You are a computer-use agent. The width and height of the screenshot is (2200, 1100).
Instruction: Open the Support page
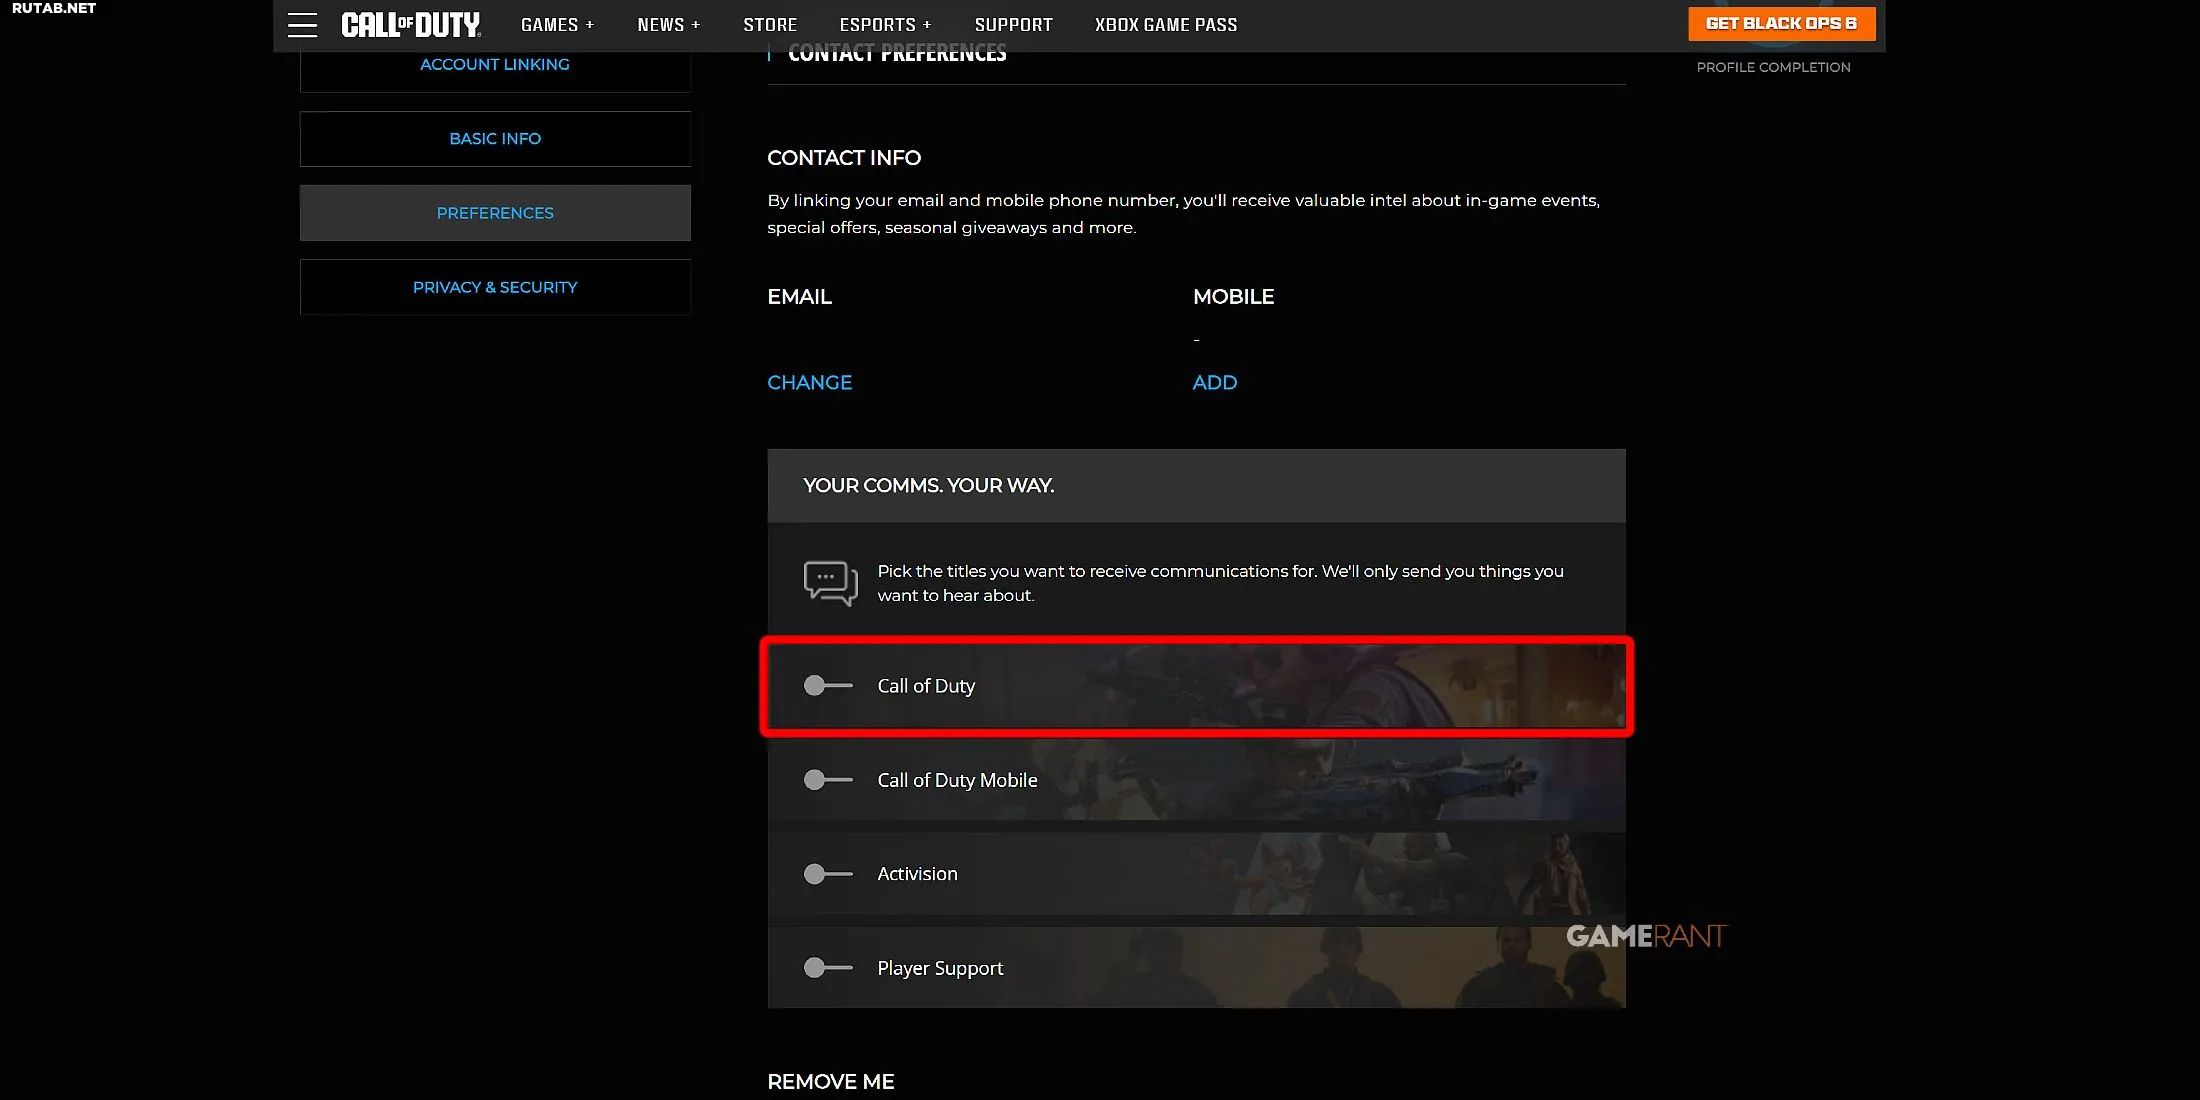[x=1013, y=25]
